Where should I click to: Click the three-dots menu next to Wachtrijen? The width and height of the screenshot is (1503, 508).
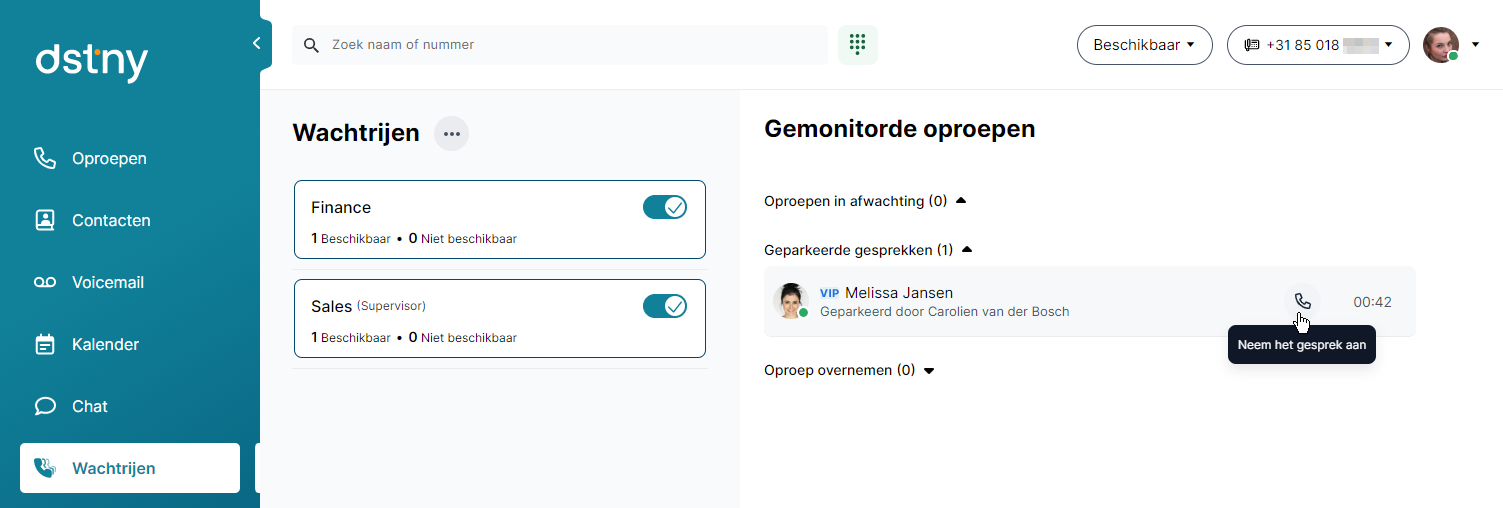click(451, 133)
